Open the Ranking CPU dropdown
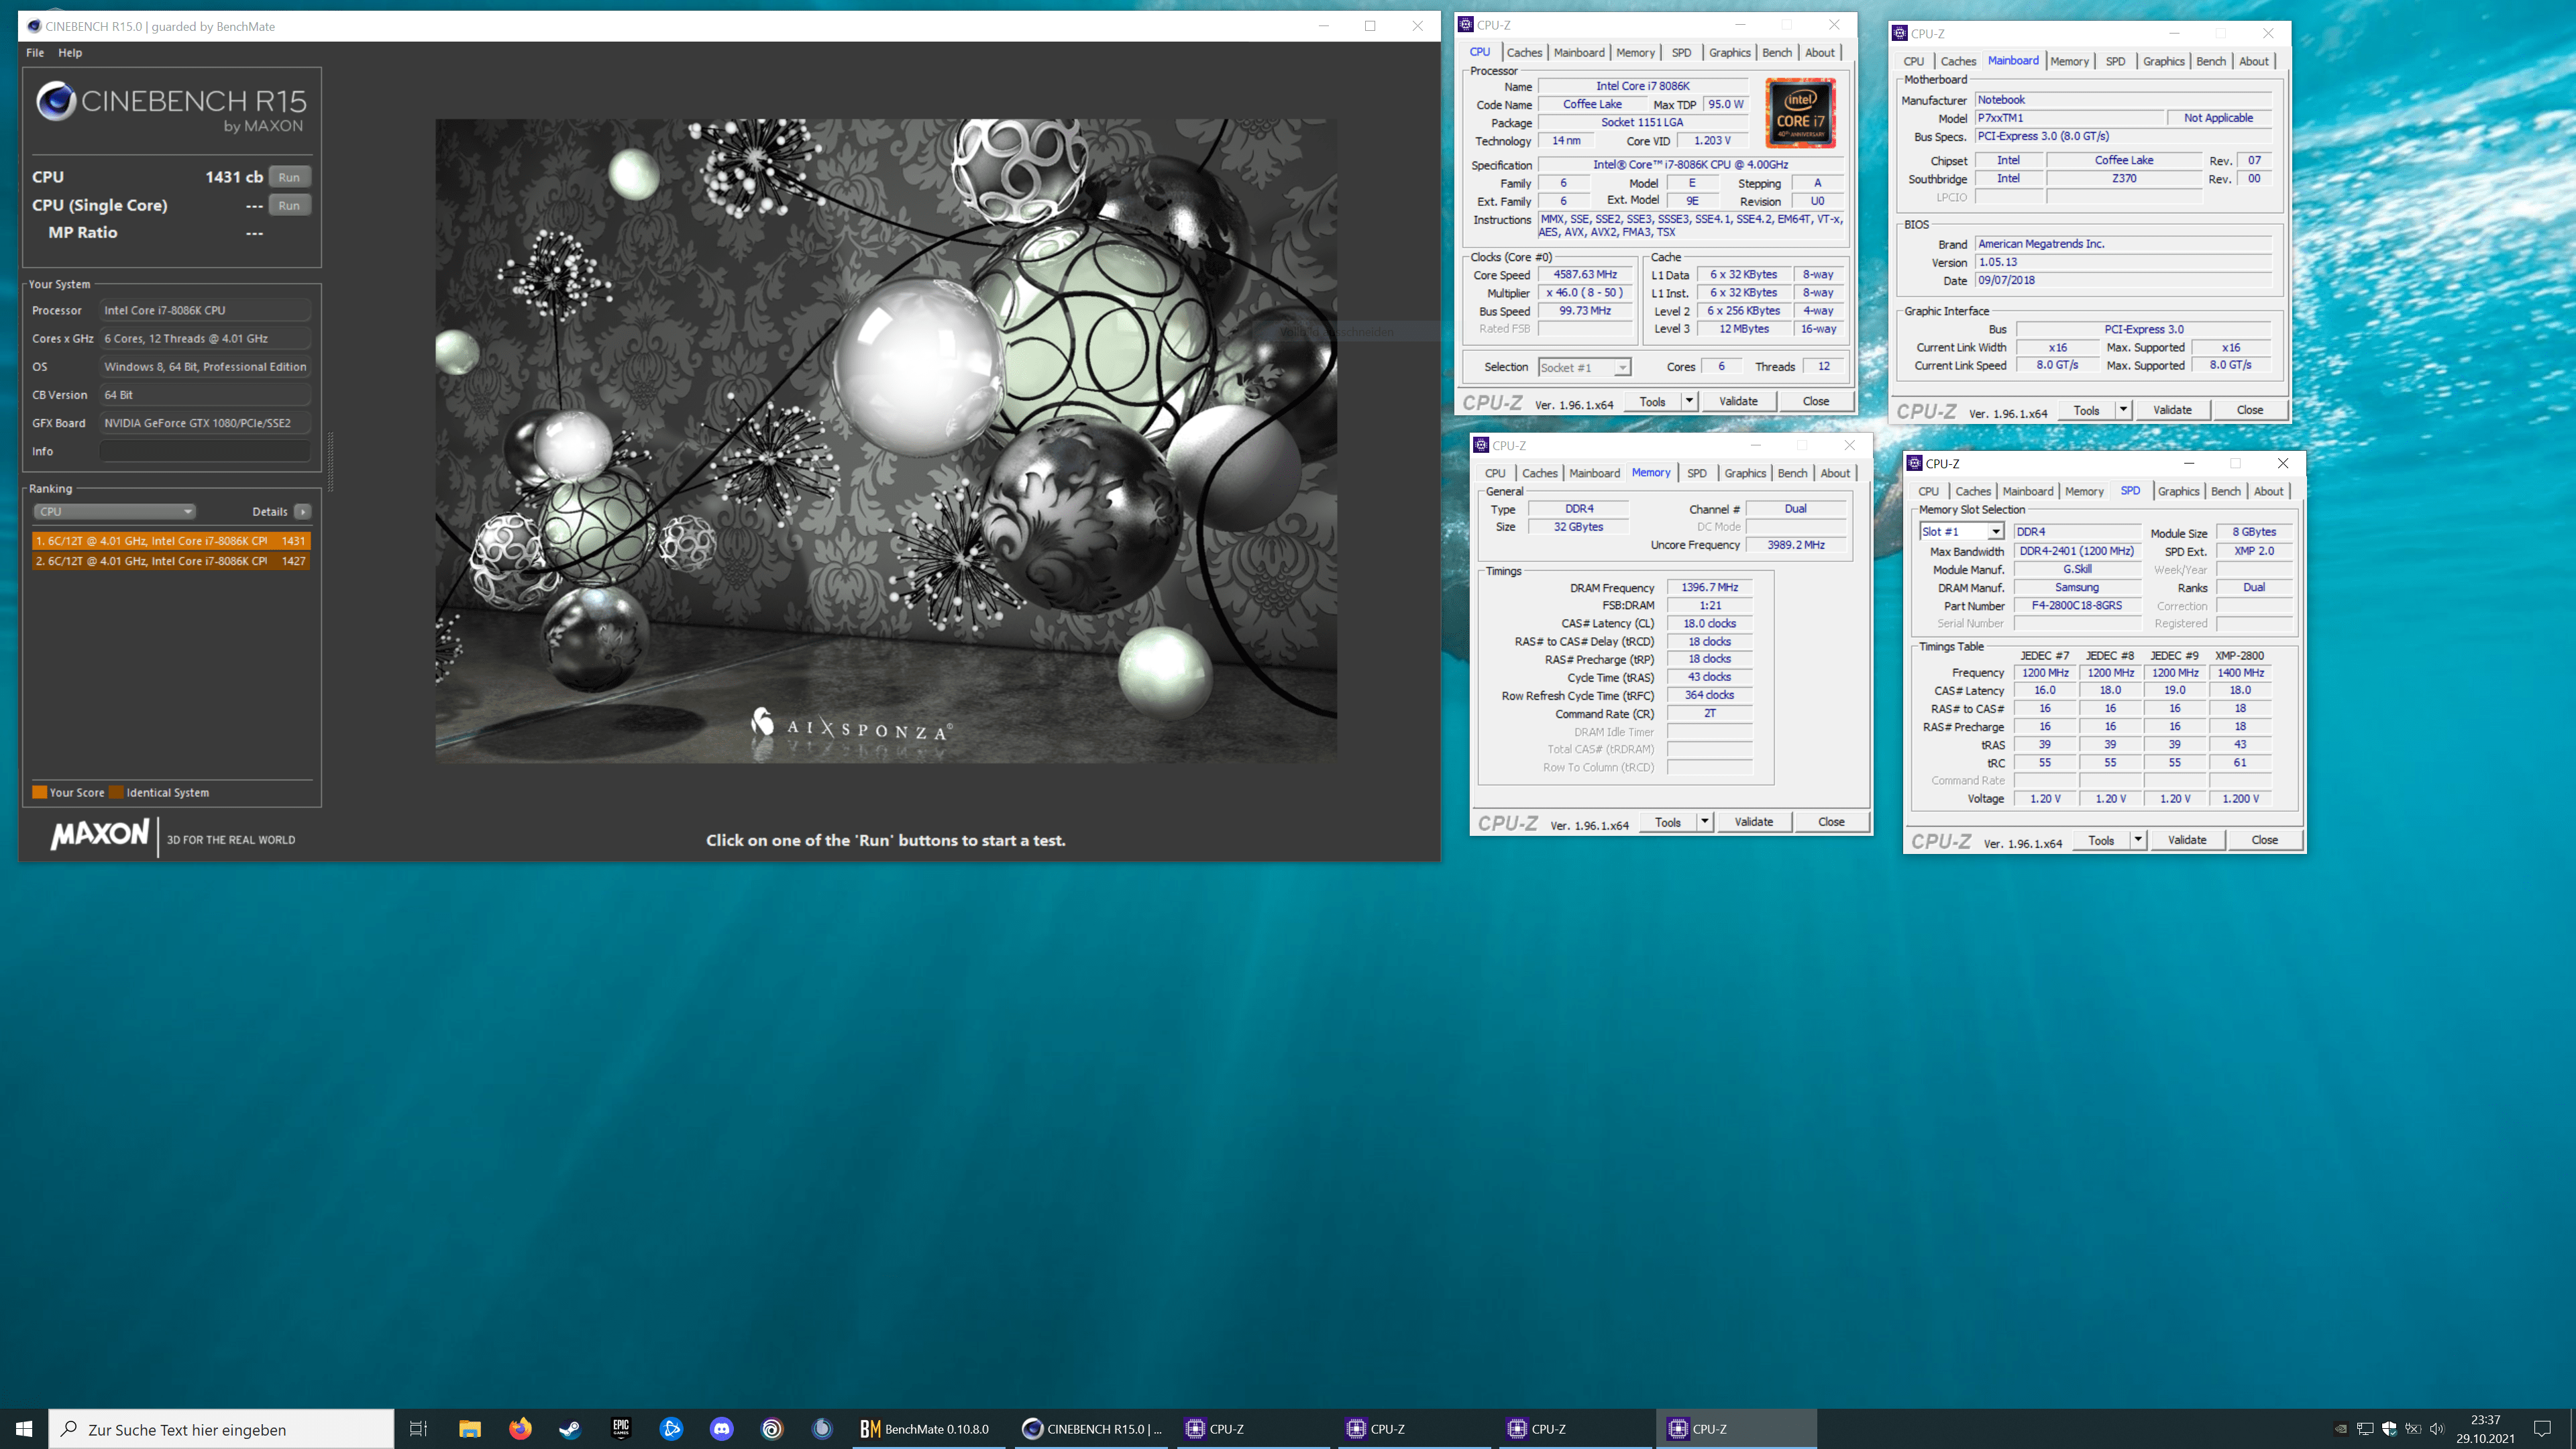The image size is (2576, 1449). (x=115, y=511)
